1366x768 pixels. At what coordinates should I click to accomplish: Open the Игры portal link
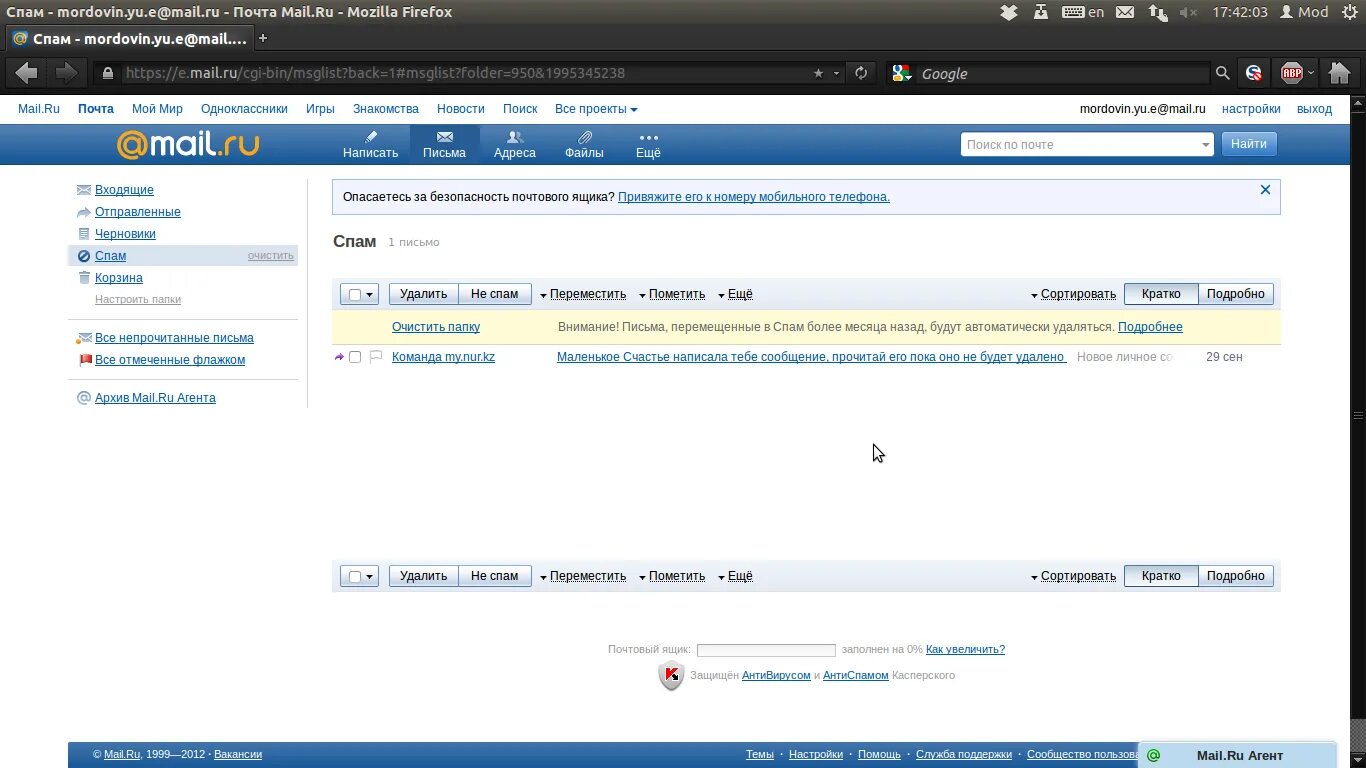pos(320,109)
